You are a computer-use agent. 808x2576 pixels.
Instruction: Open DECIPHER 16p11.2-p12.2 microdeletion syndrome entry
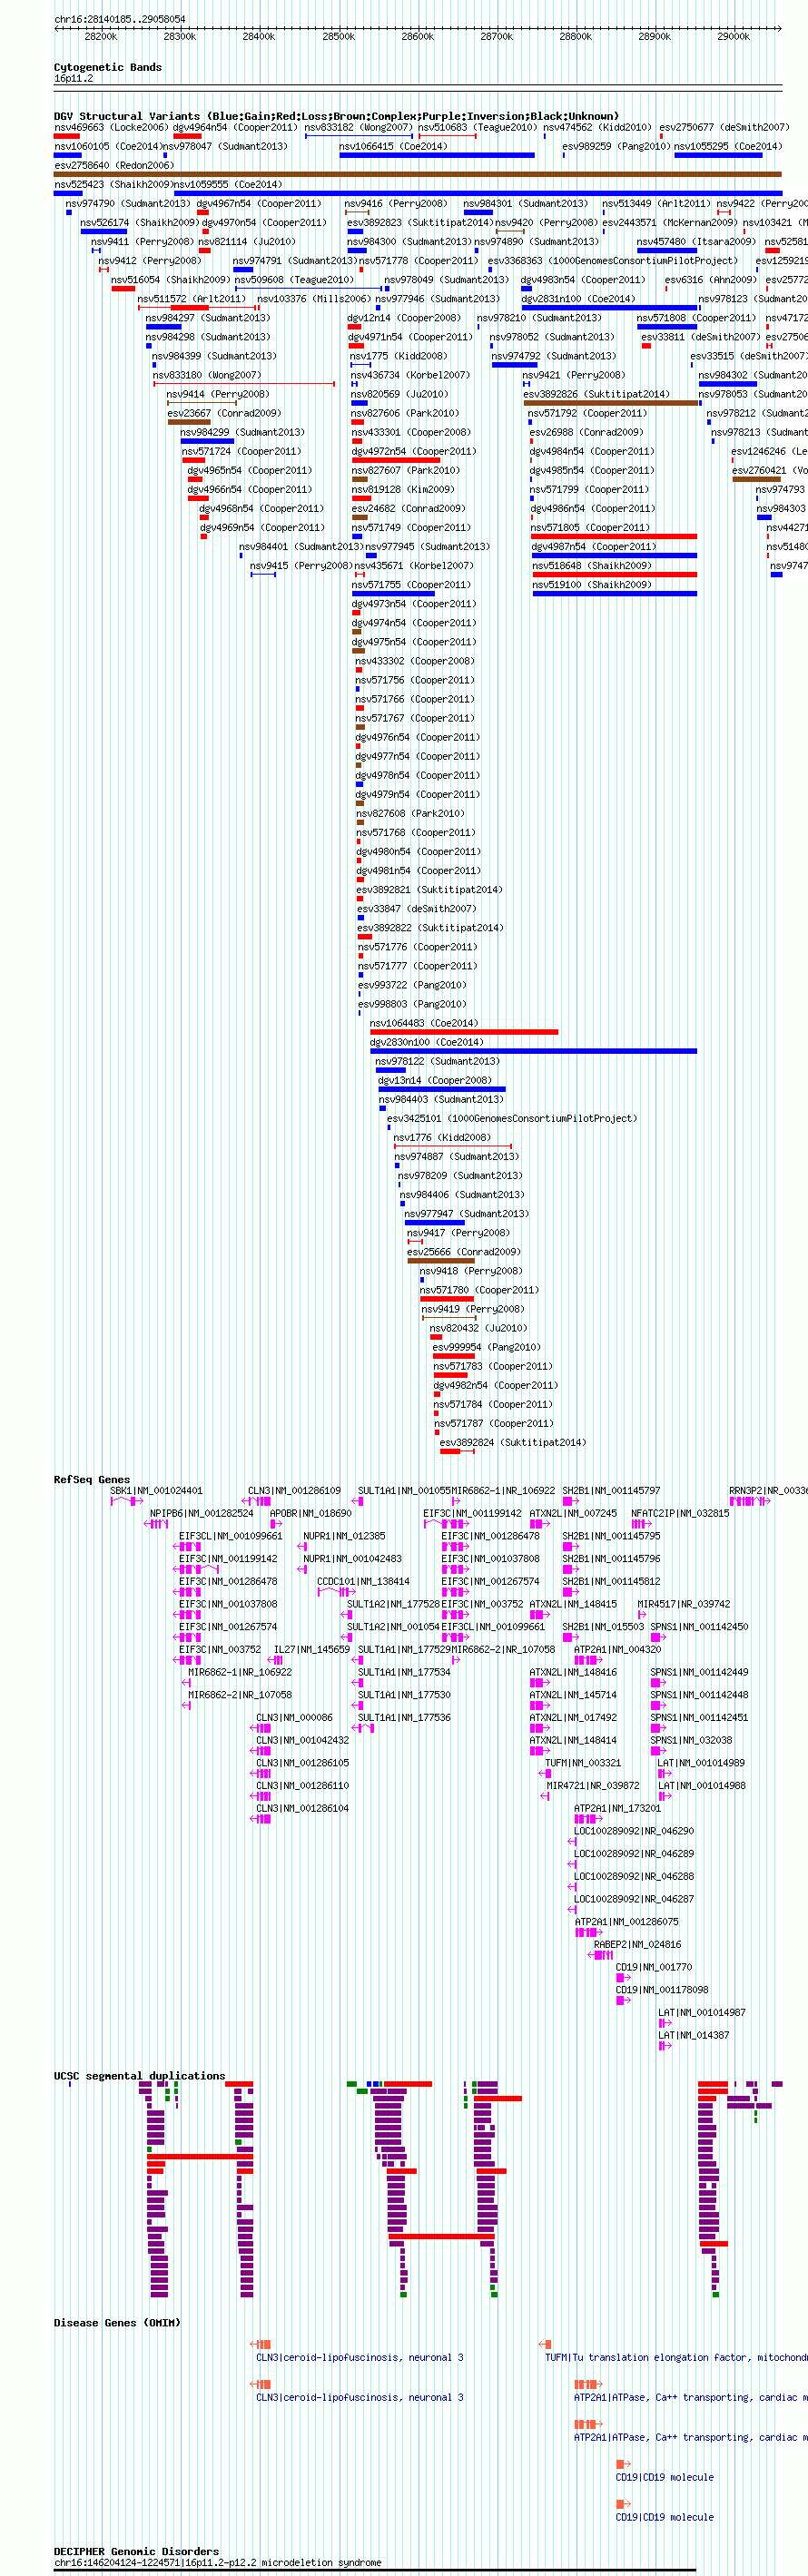click(x=218, y=2562)
